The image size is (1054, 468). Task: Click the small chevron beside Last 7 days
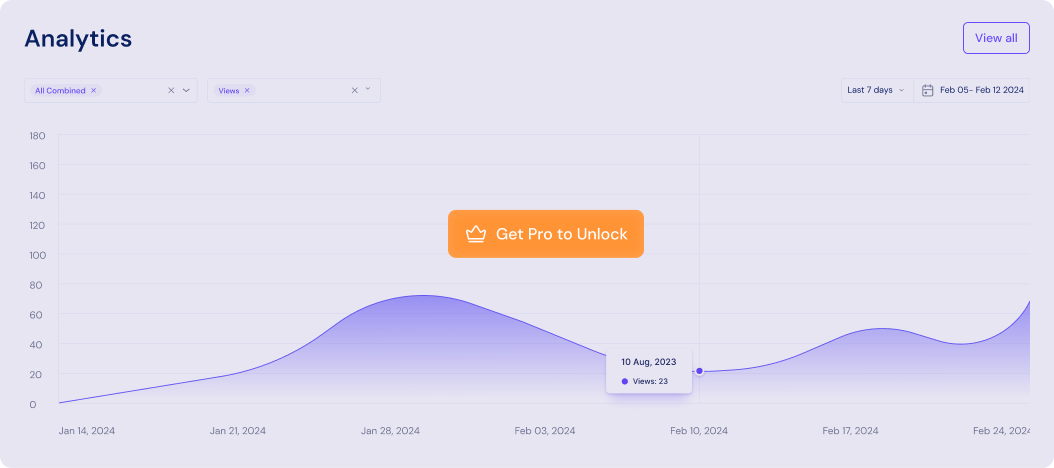click(x=901, y=90)
